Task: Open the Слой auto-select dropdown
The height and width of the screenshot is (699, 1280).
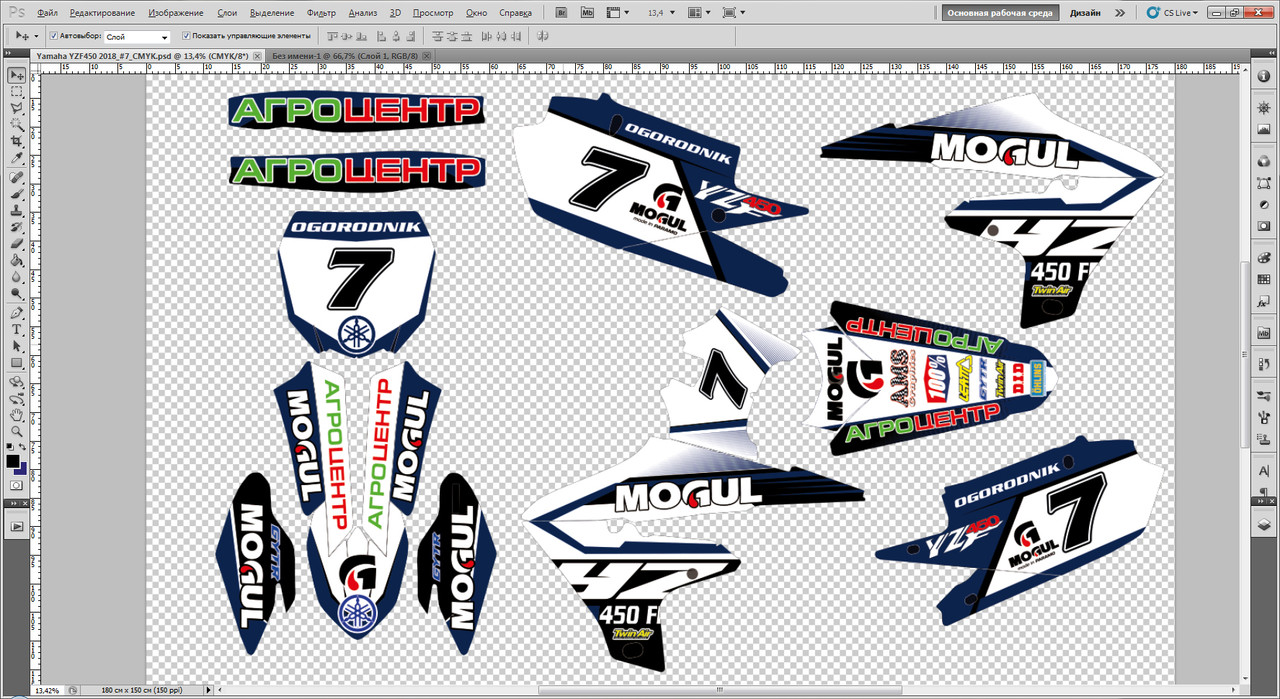Action: [137, 36]
